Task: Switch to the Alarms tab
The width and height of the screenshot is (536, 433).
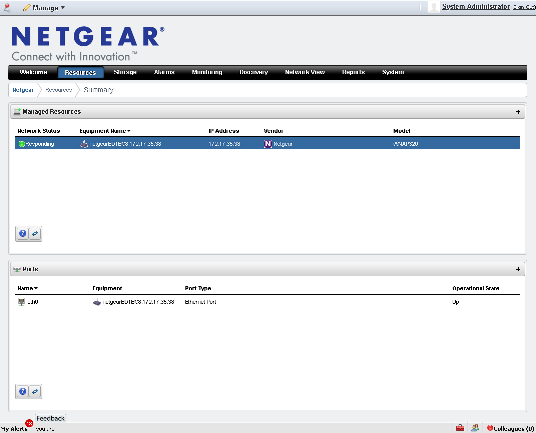Action: pyautogui.click(x=164, y=72)
